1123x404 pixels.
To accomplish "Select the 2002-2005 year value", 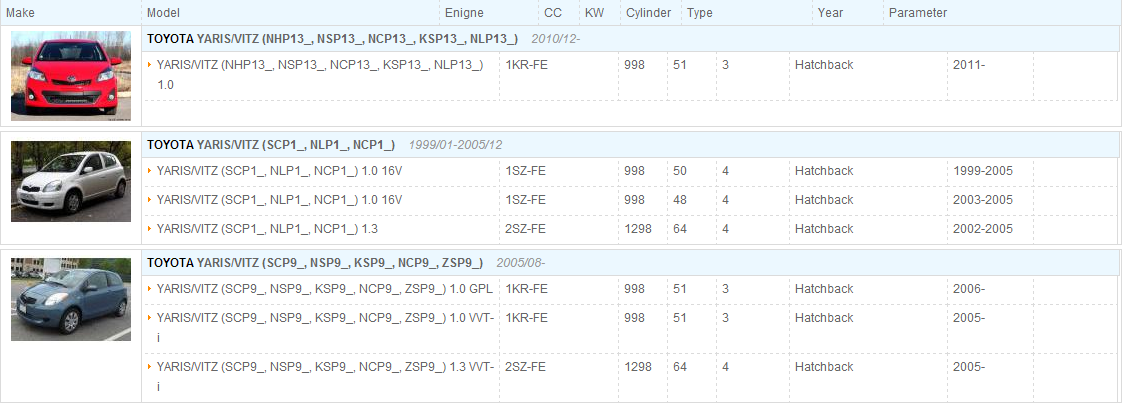I will coord(983,229).
